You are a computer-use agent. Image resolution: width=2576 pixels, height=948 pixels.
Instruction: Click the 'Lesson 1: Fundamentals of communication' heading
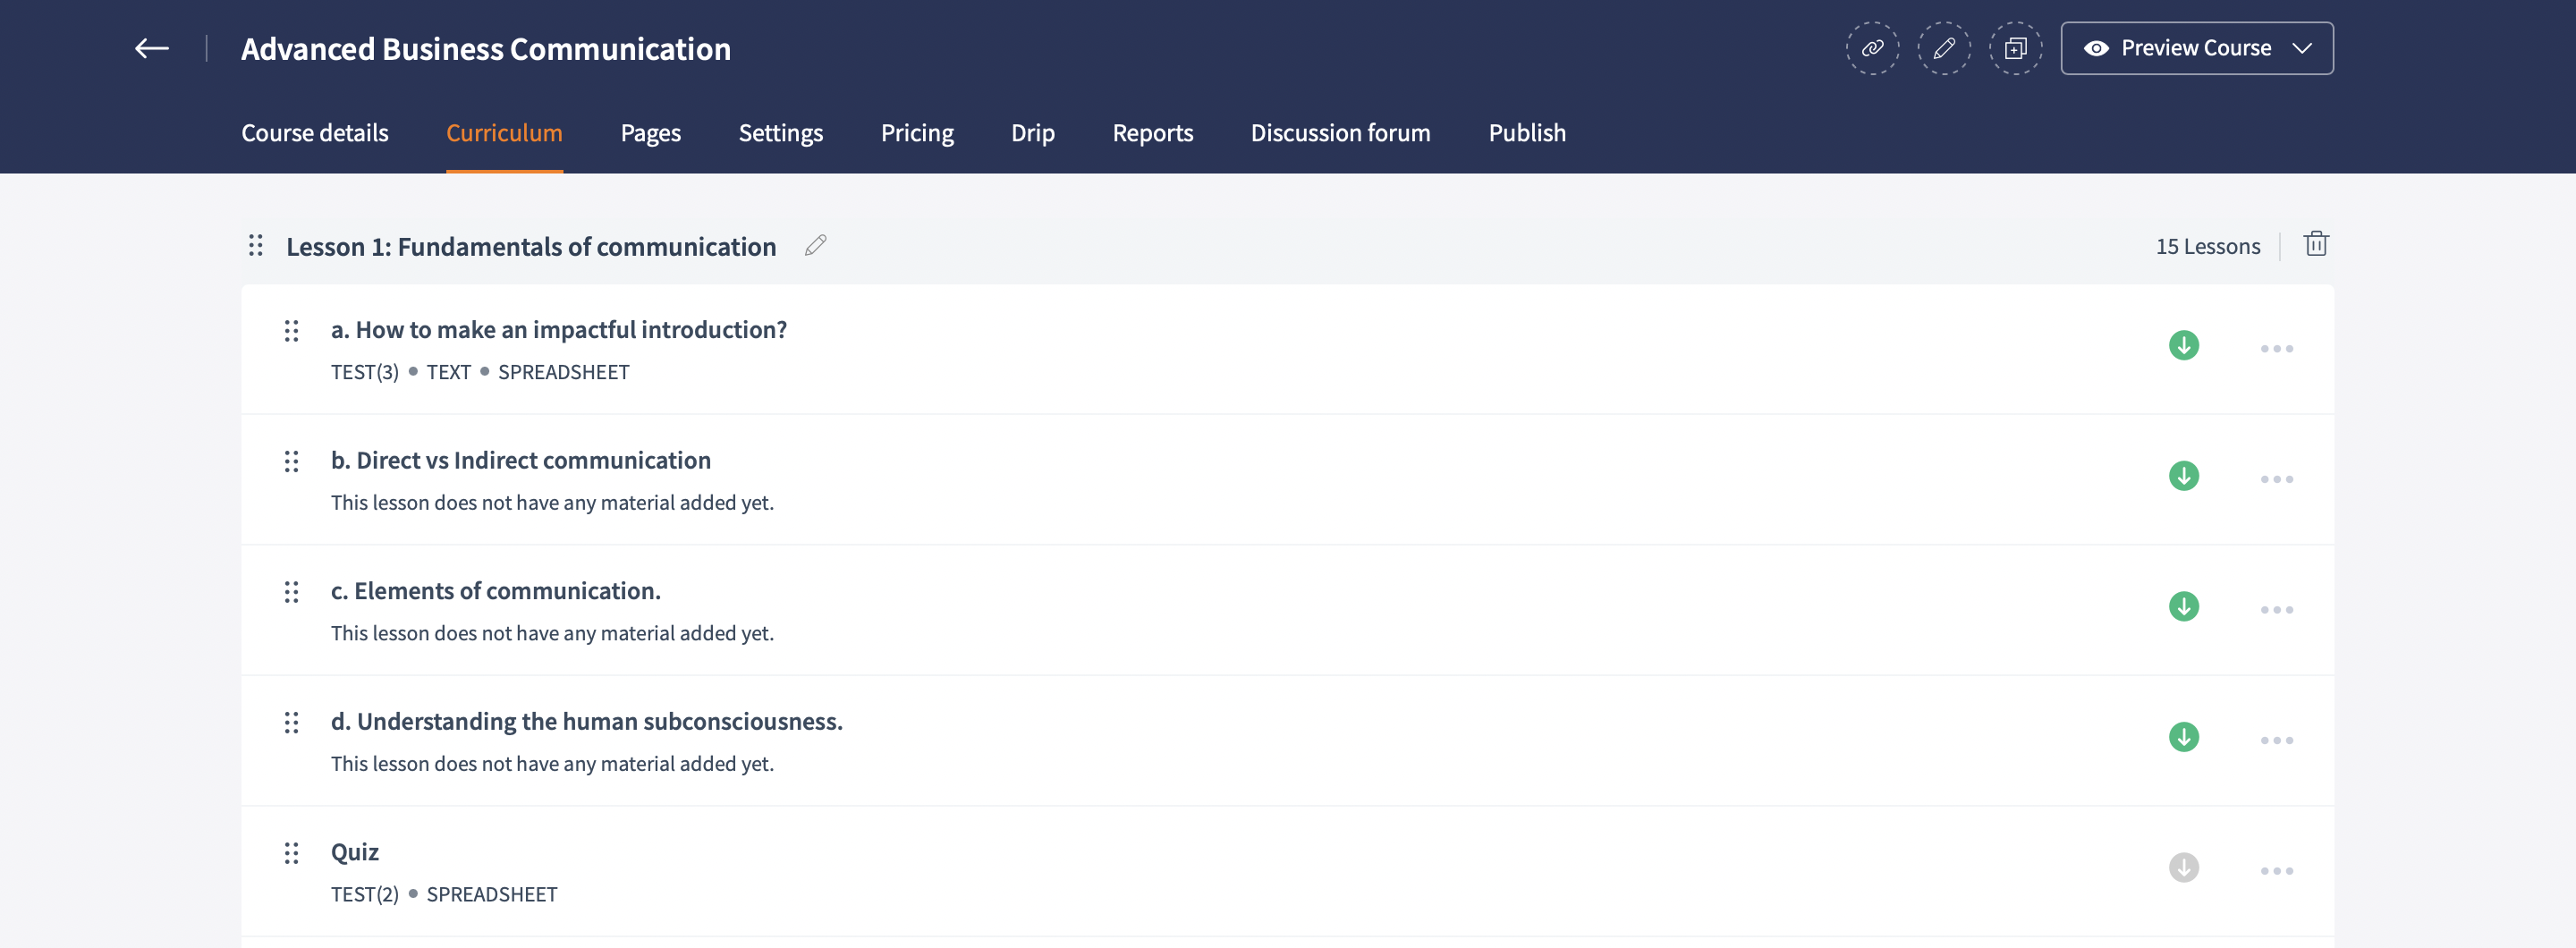[531, 246]
